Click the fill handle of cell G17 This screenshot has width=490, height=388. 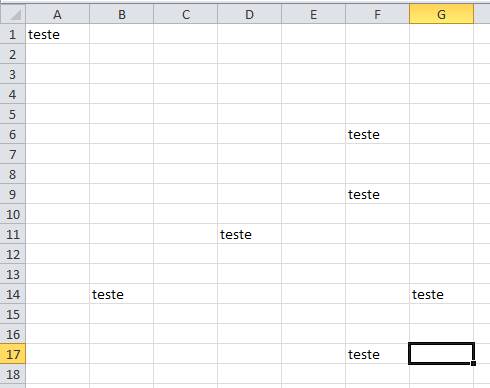[x=473, y=363]
